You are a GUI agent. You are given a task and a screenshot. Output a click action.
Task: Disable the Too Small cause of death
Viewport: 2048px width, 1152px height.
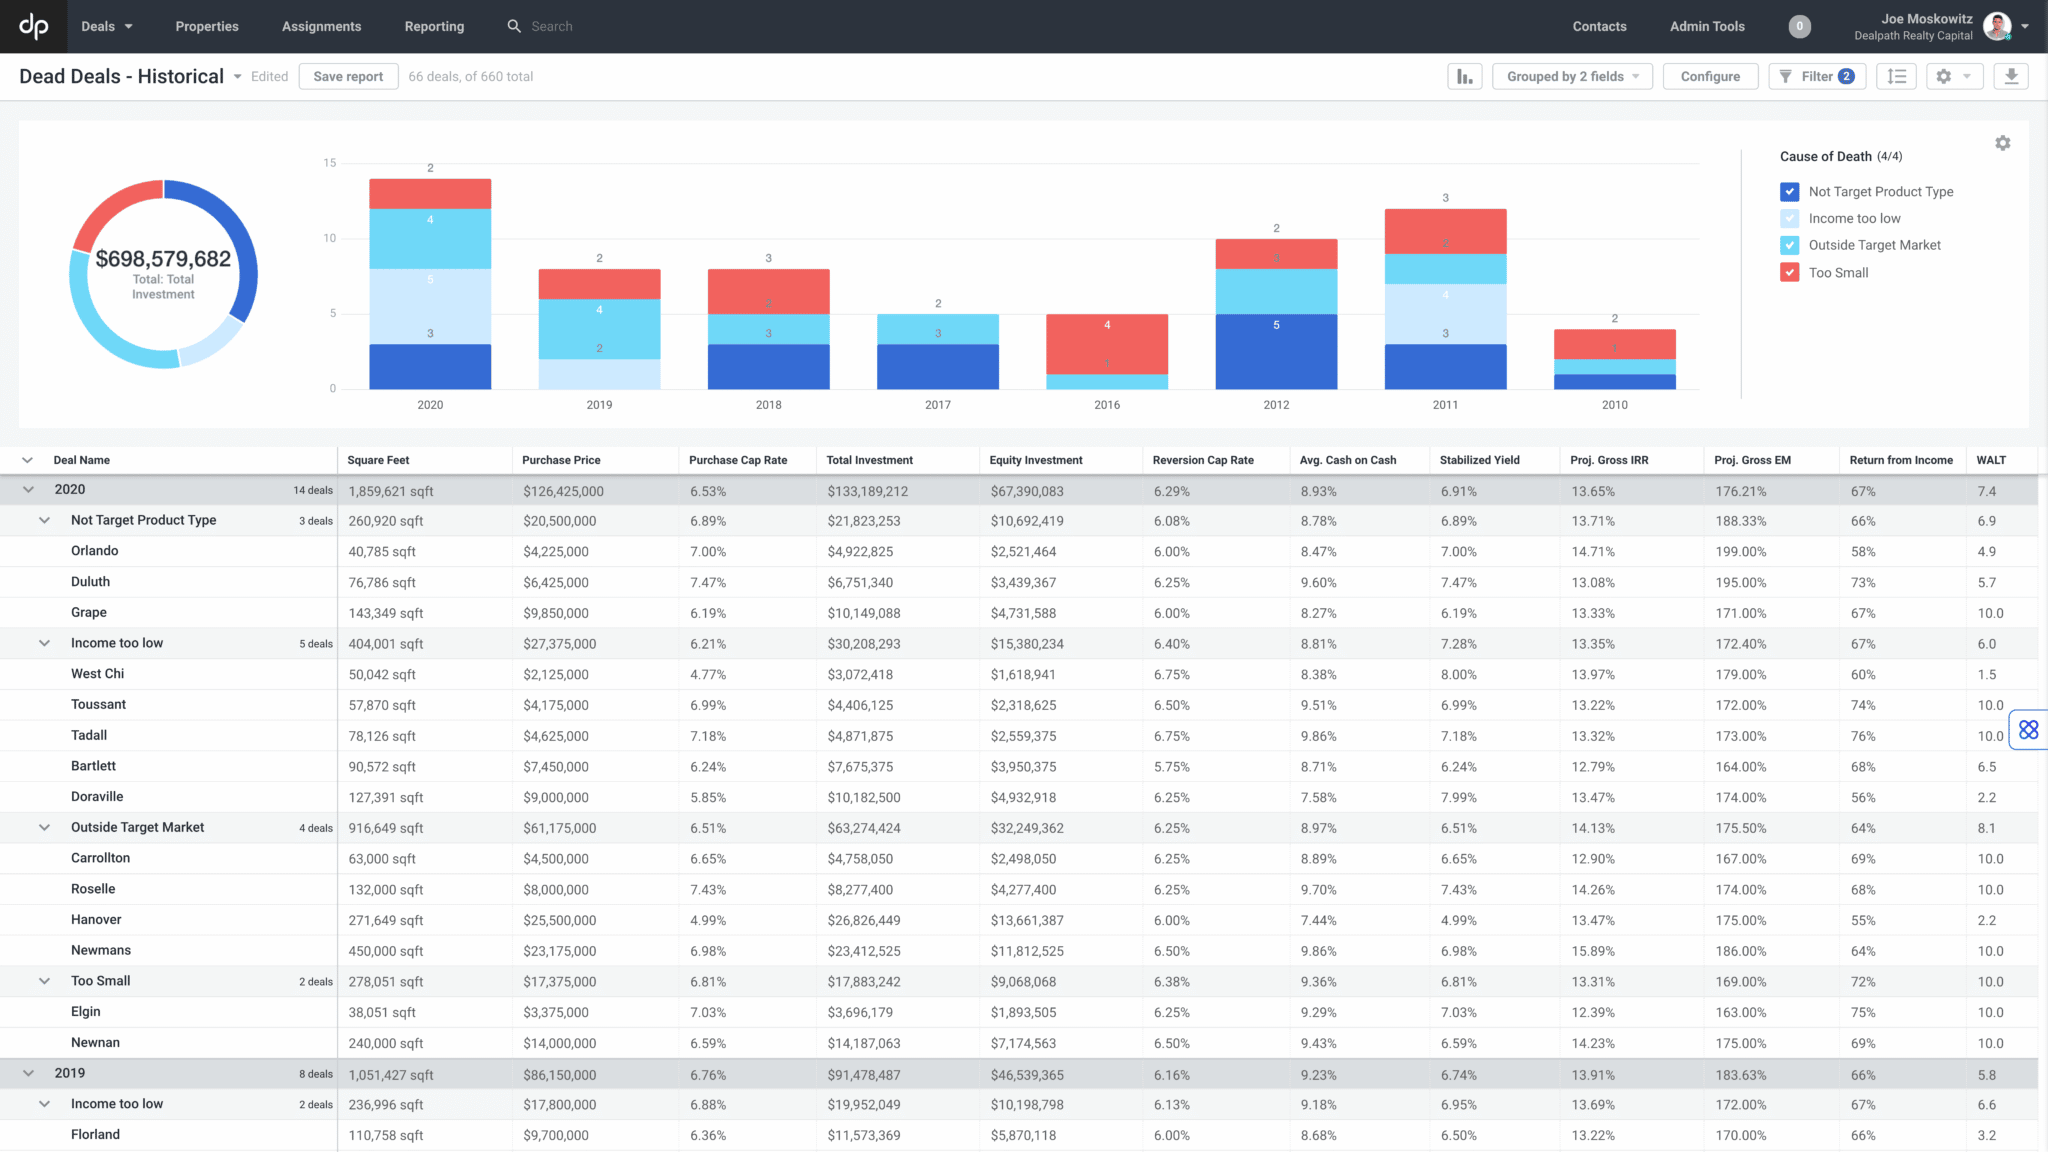point(1789,272)
